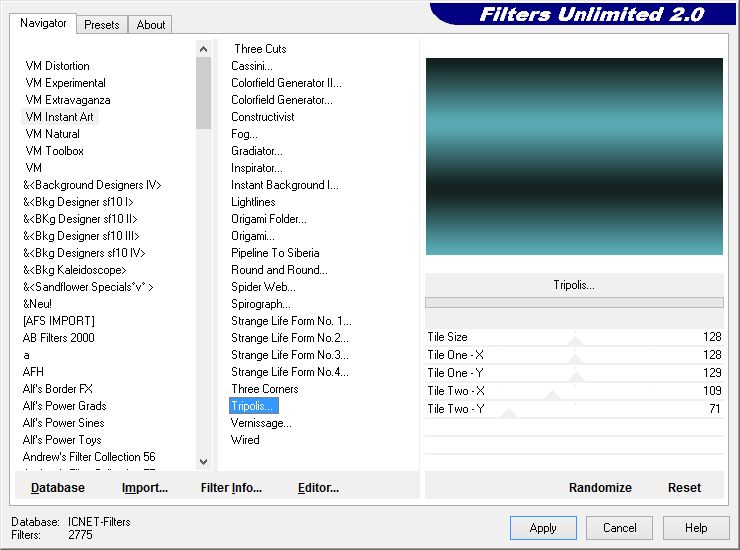740x550 pixels.
Task: Select the Cassini... filter
Action: 252,66
